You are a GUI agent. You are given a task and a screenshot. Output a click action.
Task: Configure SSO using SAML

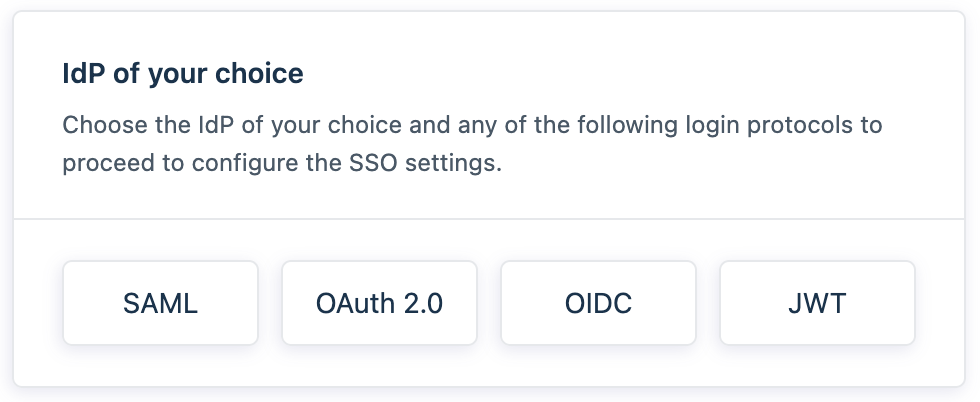160,303
